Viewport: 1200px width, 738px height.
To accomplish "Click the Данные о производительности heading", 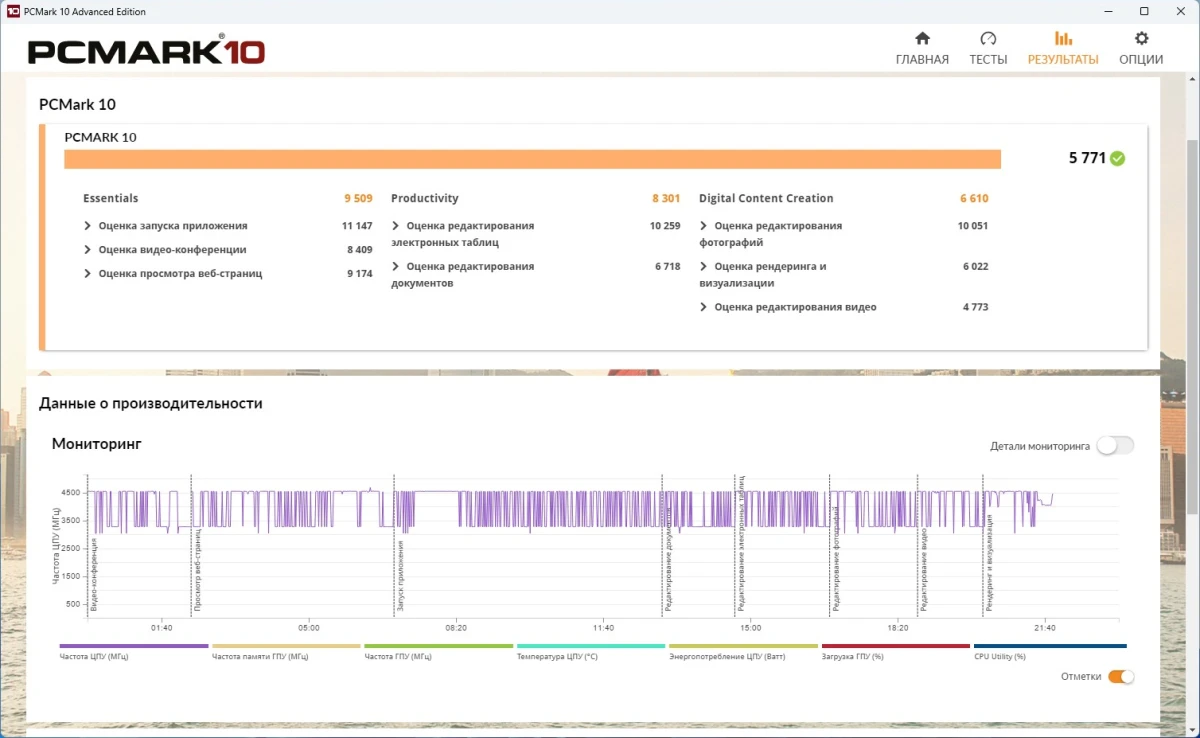I will pyautogui.click(x=151, y=404).
